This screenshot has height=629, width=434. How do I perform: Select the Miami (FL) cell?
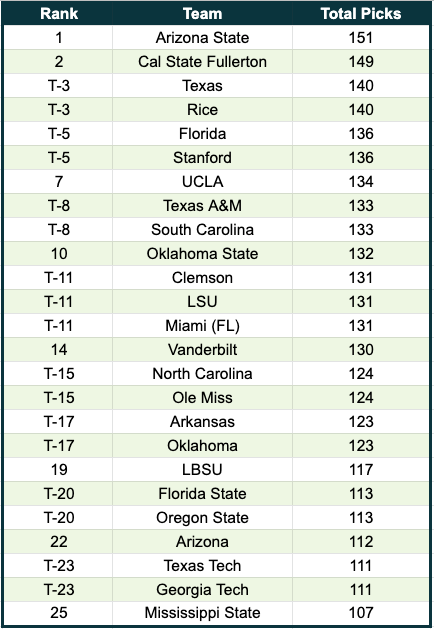pos(202,326)
